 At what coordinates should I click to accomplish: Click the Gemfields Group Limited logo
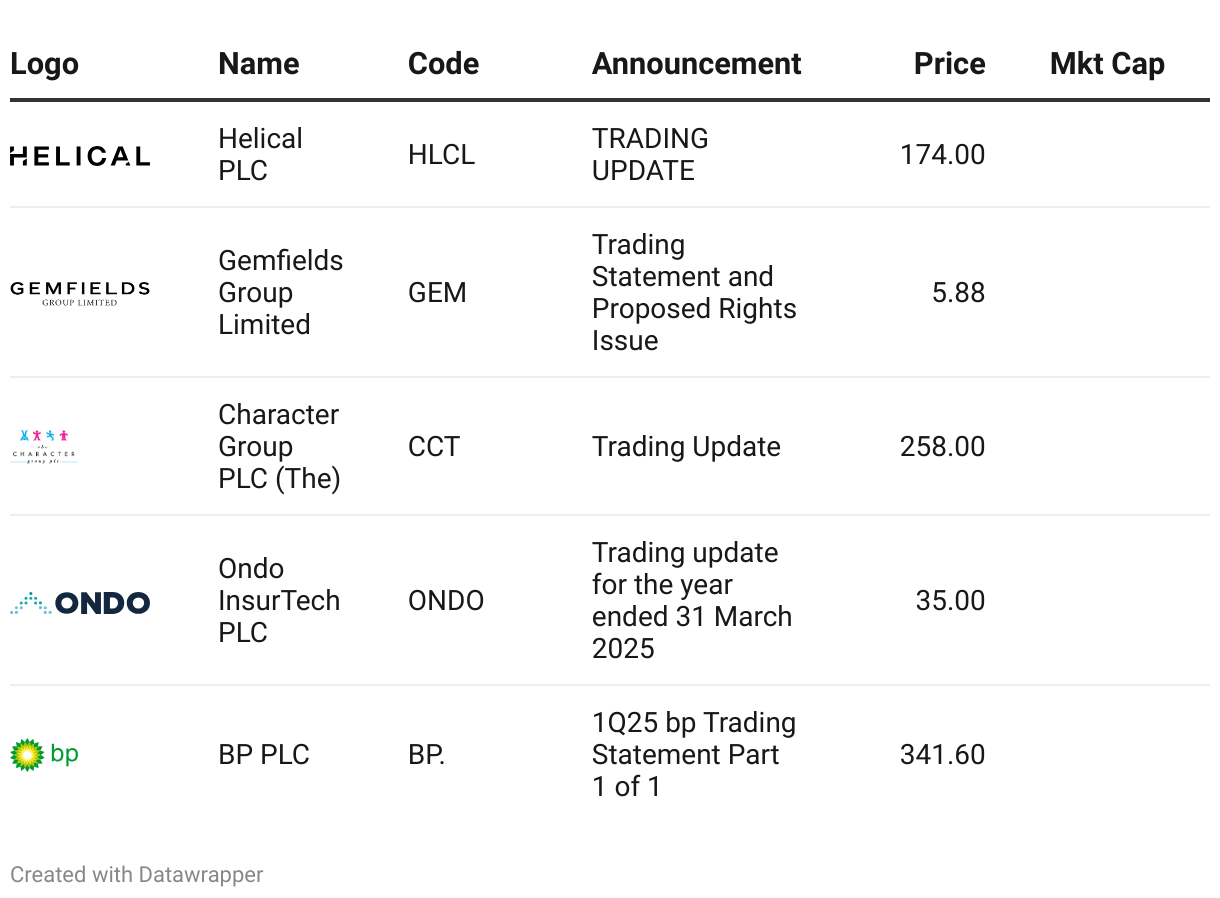pos(80,292)
